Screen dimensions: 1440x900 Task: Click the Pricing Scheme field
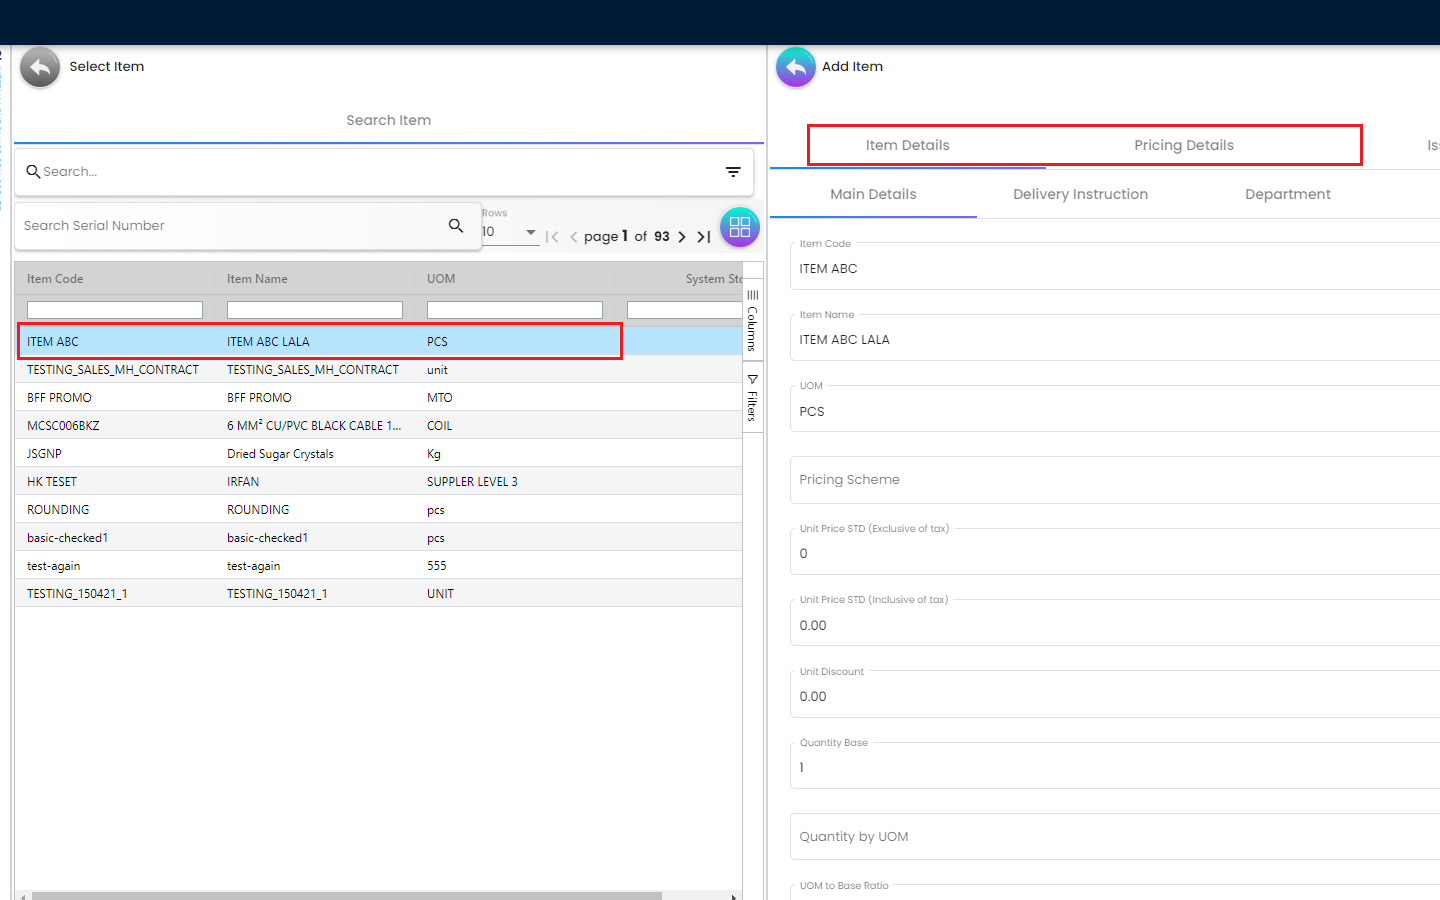point(1110,480)
